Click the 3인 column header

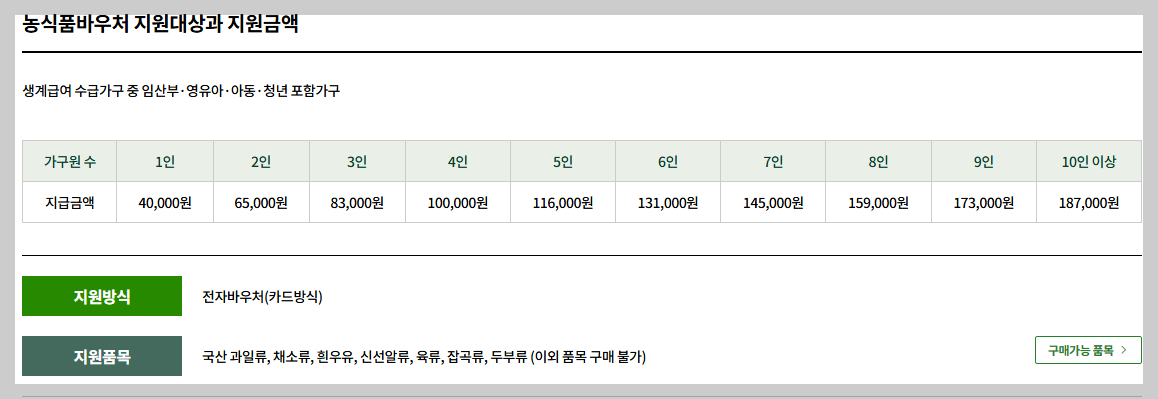tap(357, 161)
